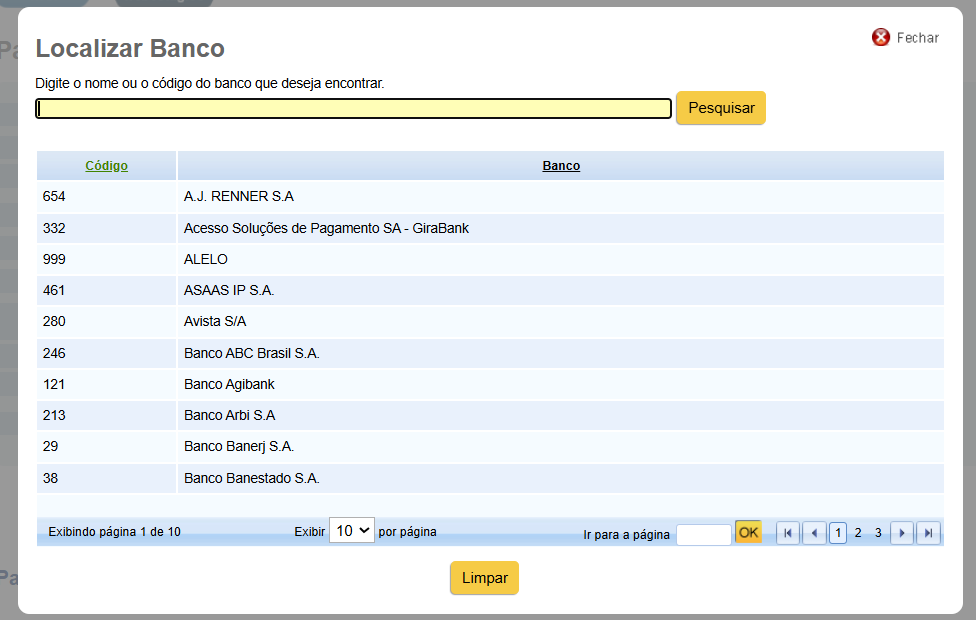Click the Fechar text link
This screenshot has width=976, height=620.
click(x=917, y=38)
